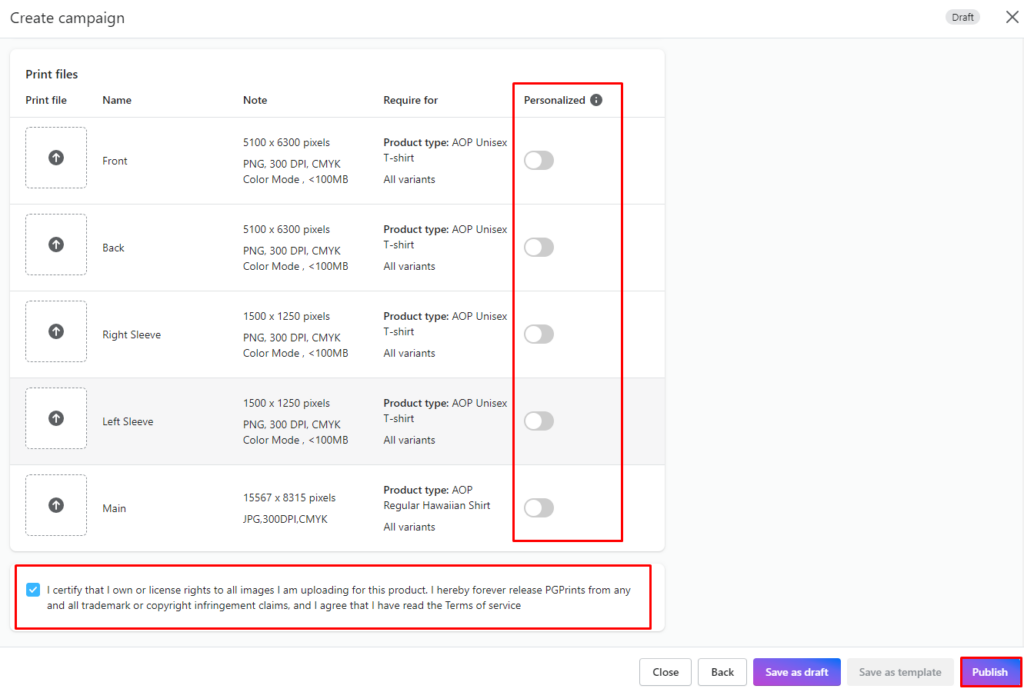
Task: Click the Close button
Action: click(665, 672)
